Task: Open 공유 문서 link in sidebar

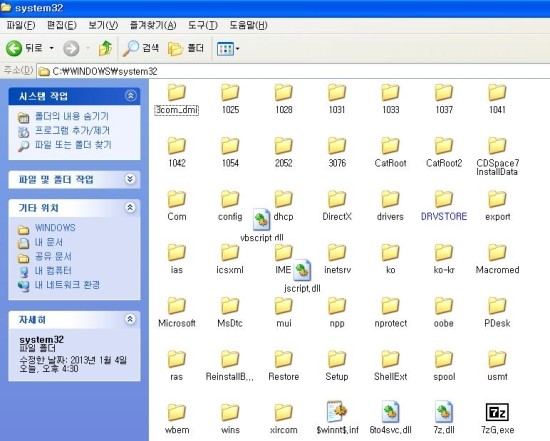Action: [53, 256]
